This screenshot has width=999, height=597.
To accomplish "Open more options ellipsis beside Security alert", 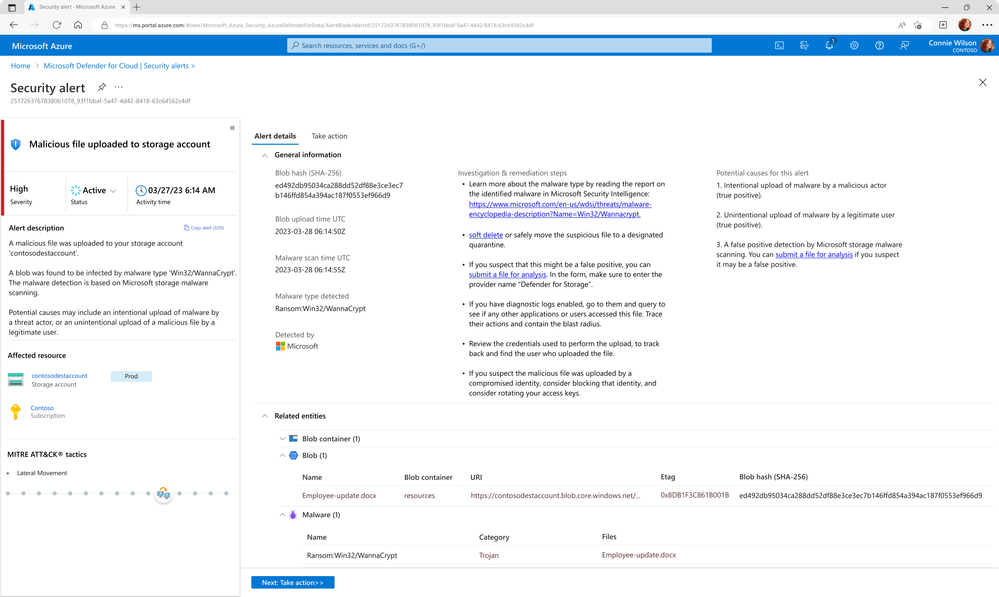I will pyautogui.click(x=119, y=87).
